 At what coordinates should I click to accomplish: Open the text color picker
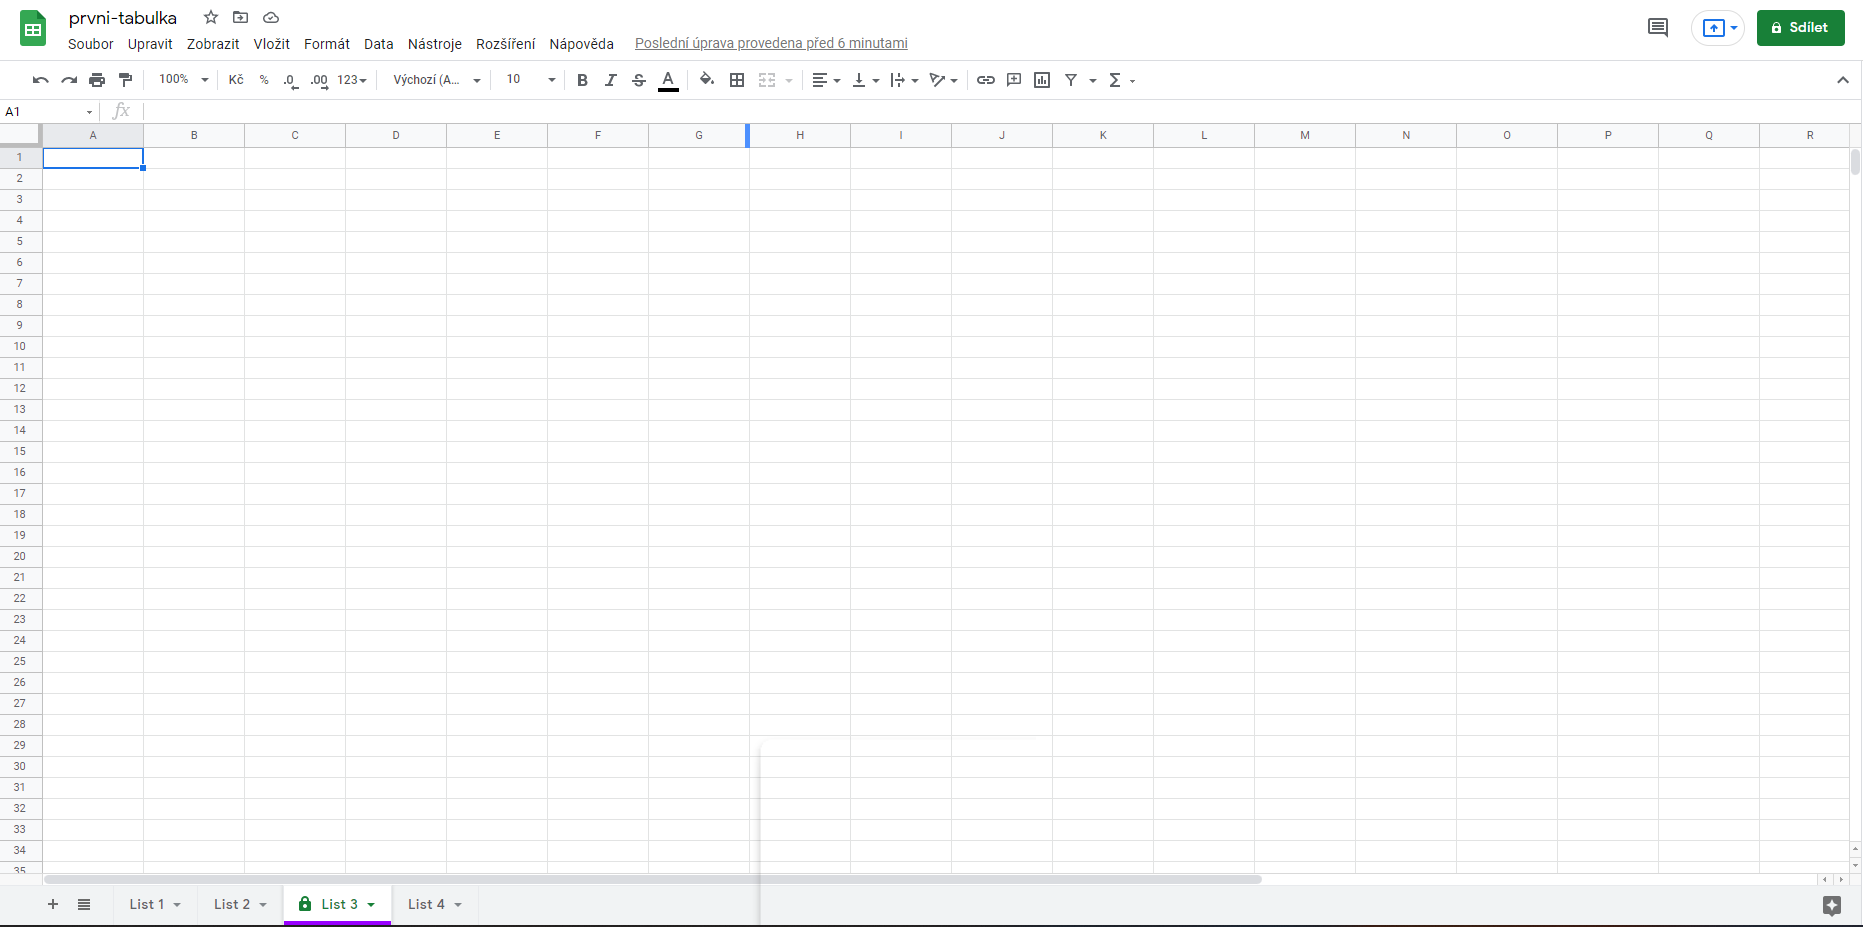[x=668, y=80]
